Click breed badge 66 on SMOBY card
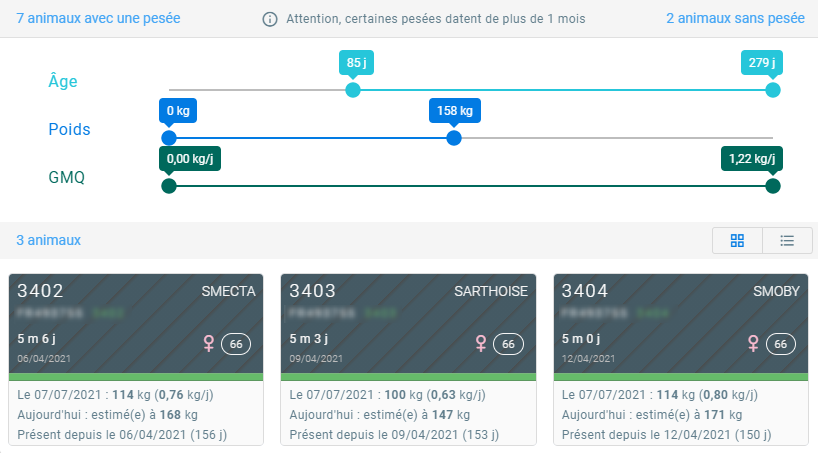The image size is (818, 453). pos(780,344)
